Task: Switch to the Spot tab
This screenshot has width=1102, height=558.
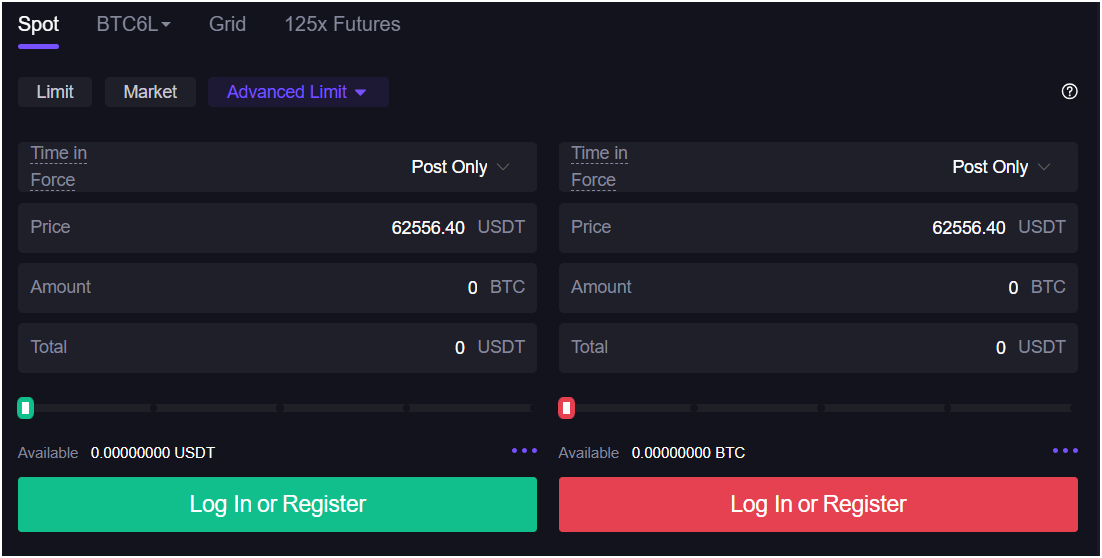Action: (38, 25)
